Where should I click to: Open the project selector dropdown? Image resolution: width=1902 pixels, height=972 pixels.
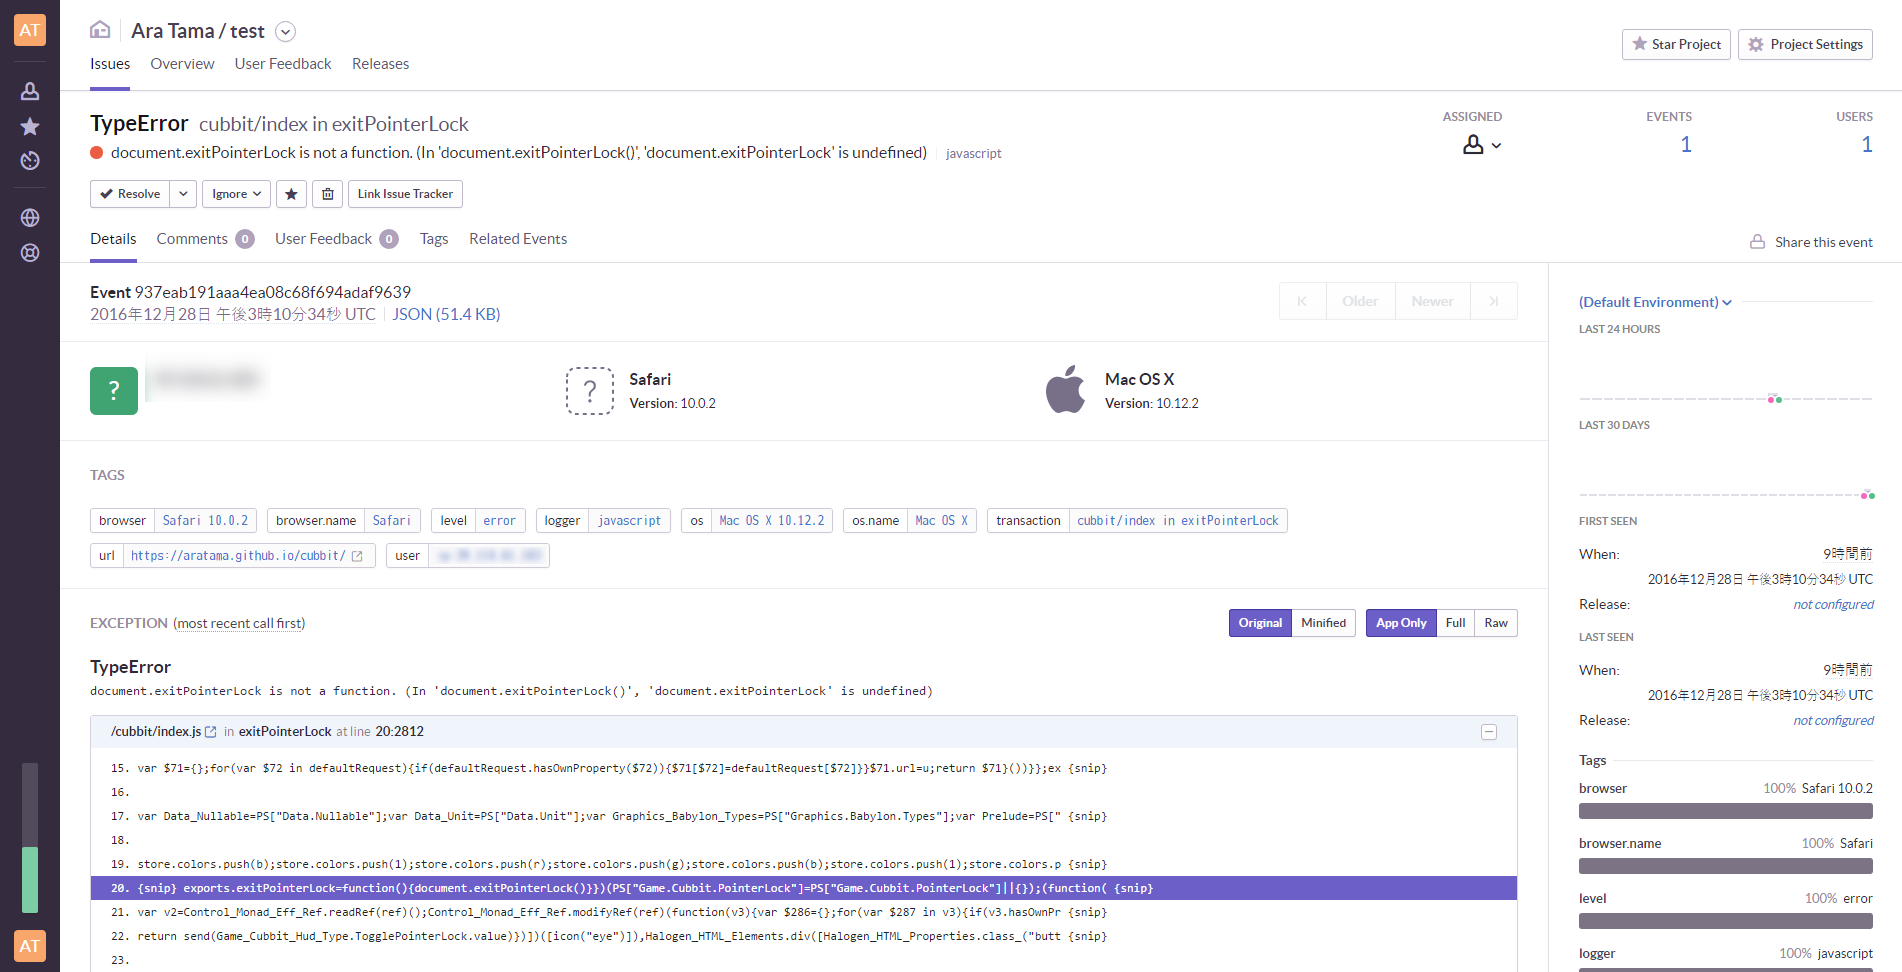285,32
